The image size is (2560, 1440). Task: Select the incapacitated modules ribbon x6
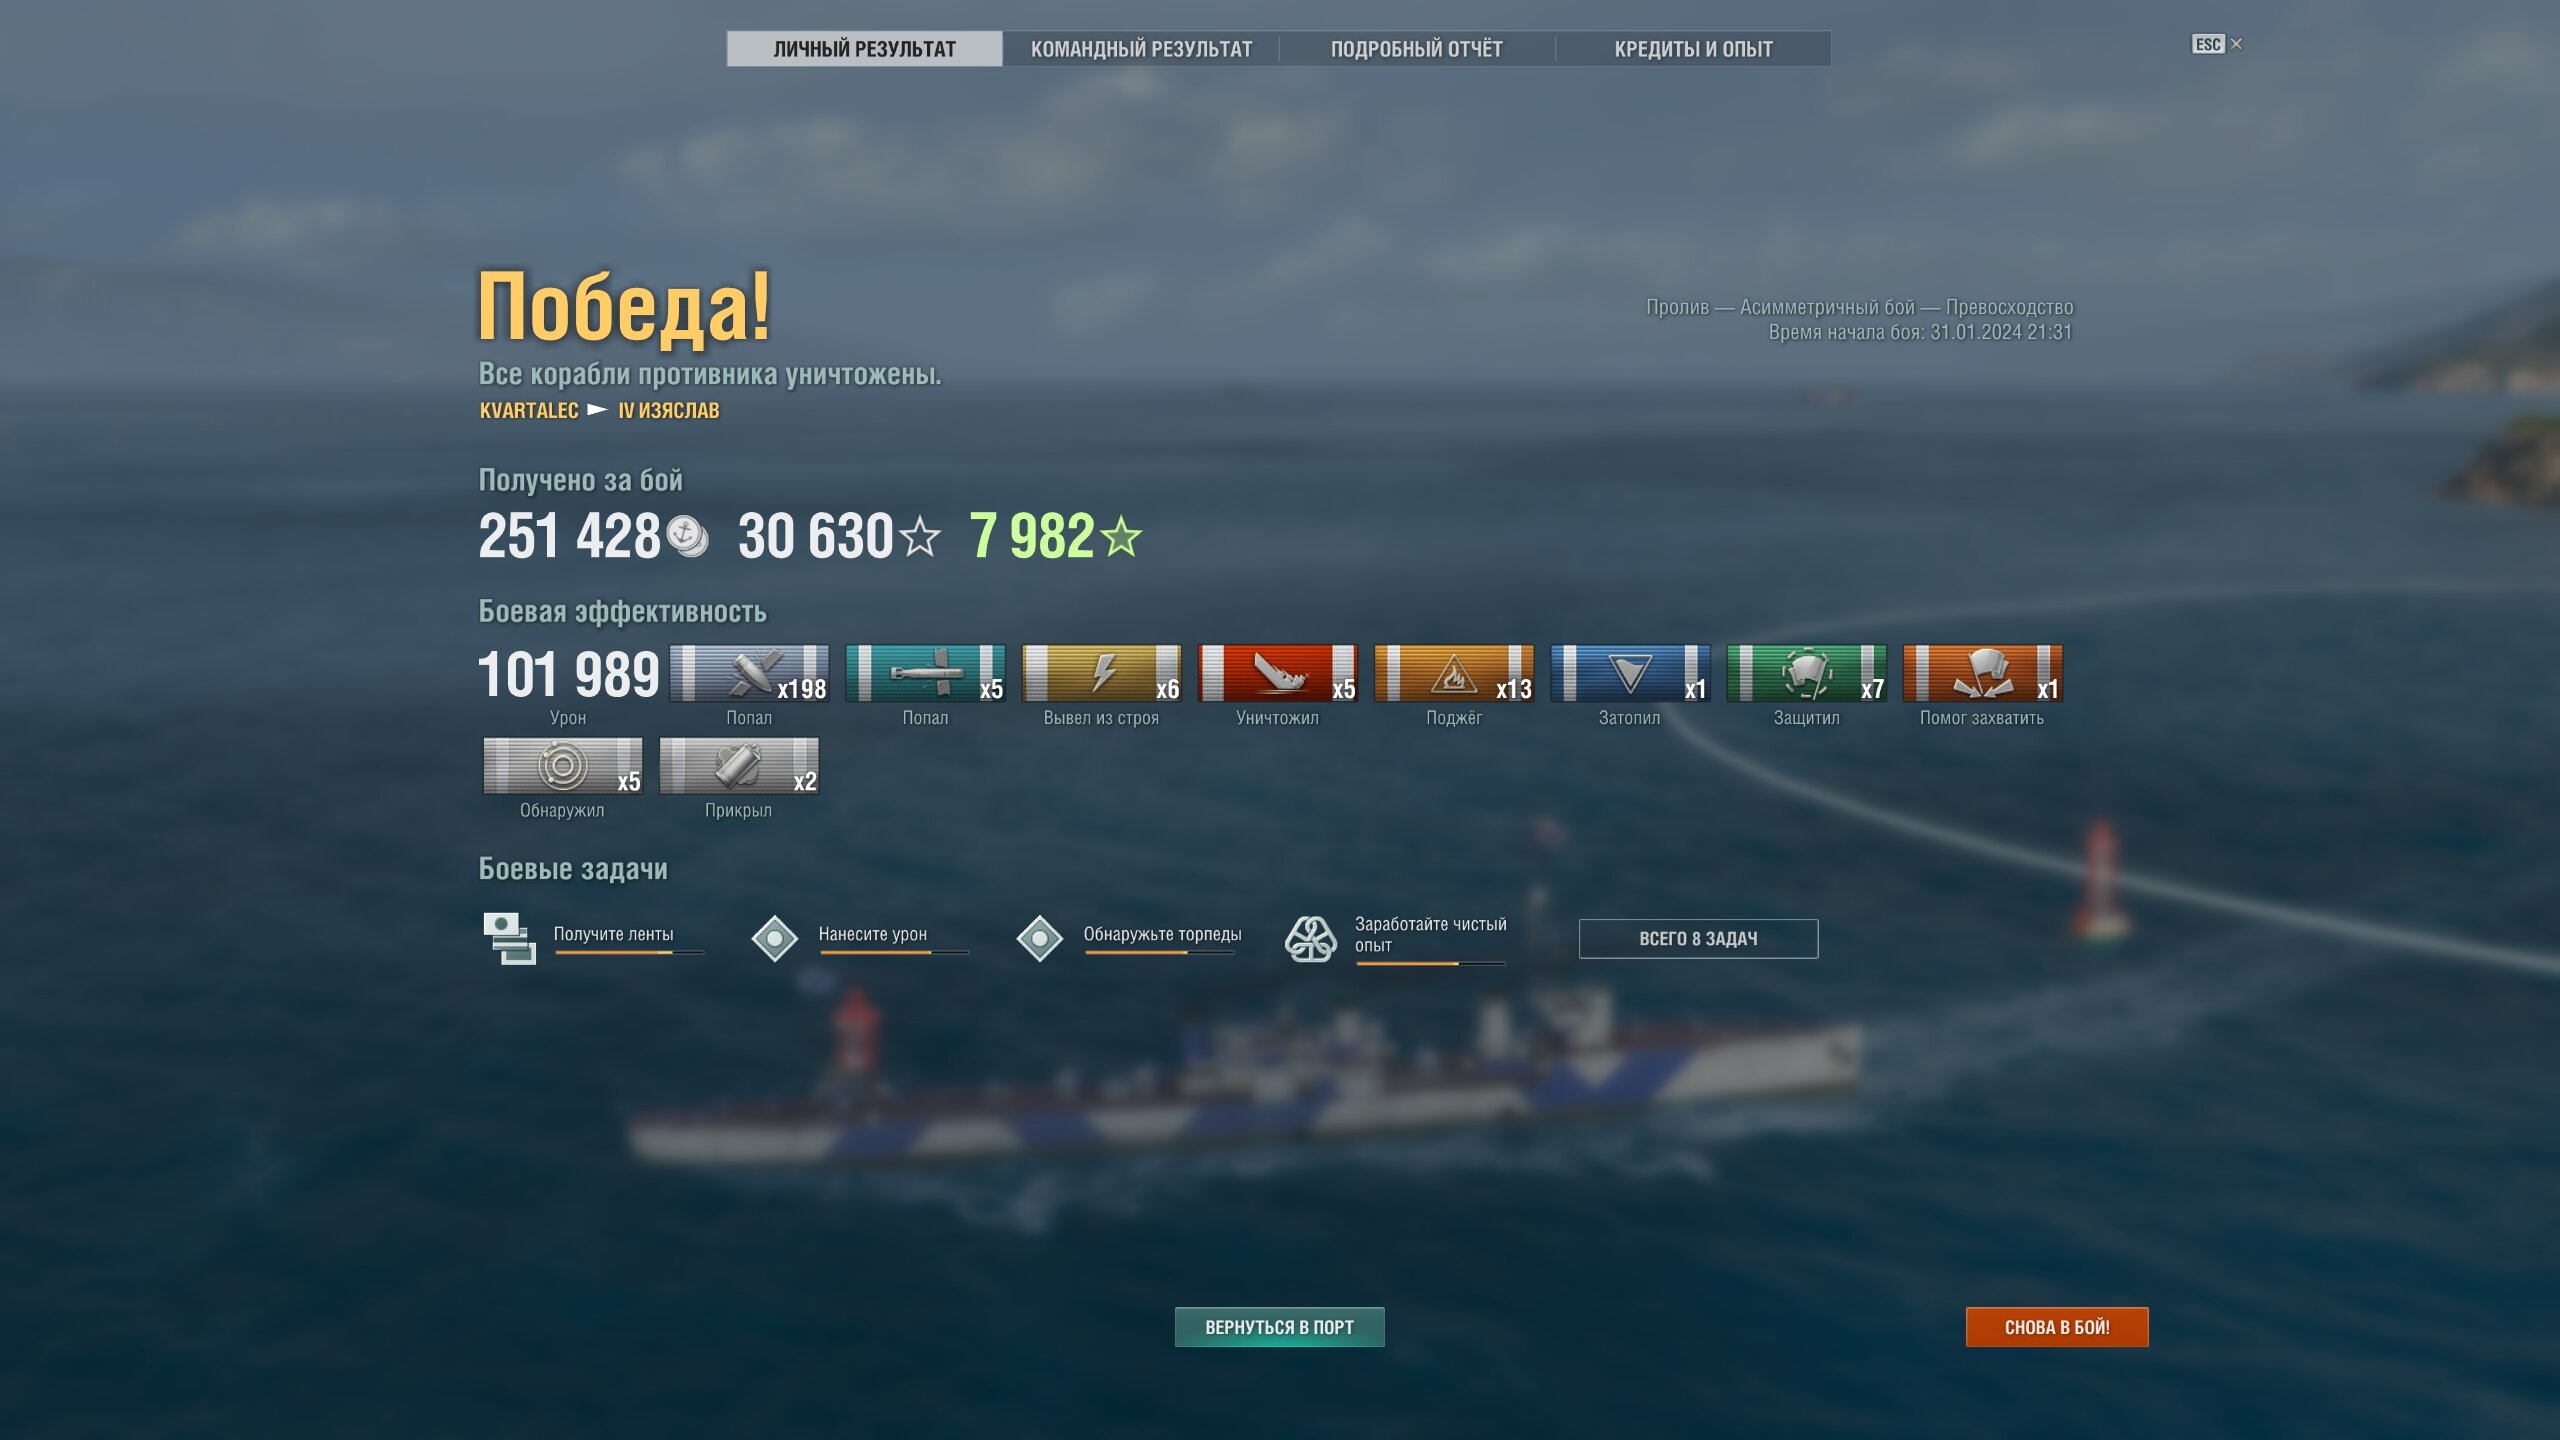click(x=1101, y=673)
